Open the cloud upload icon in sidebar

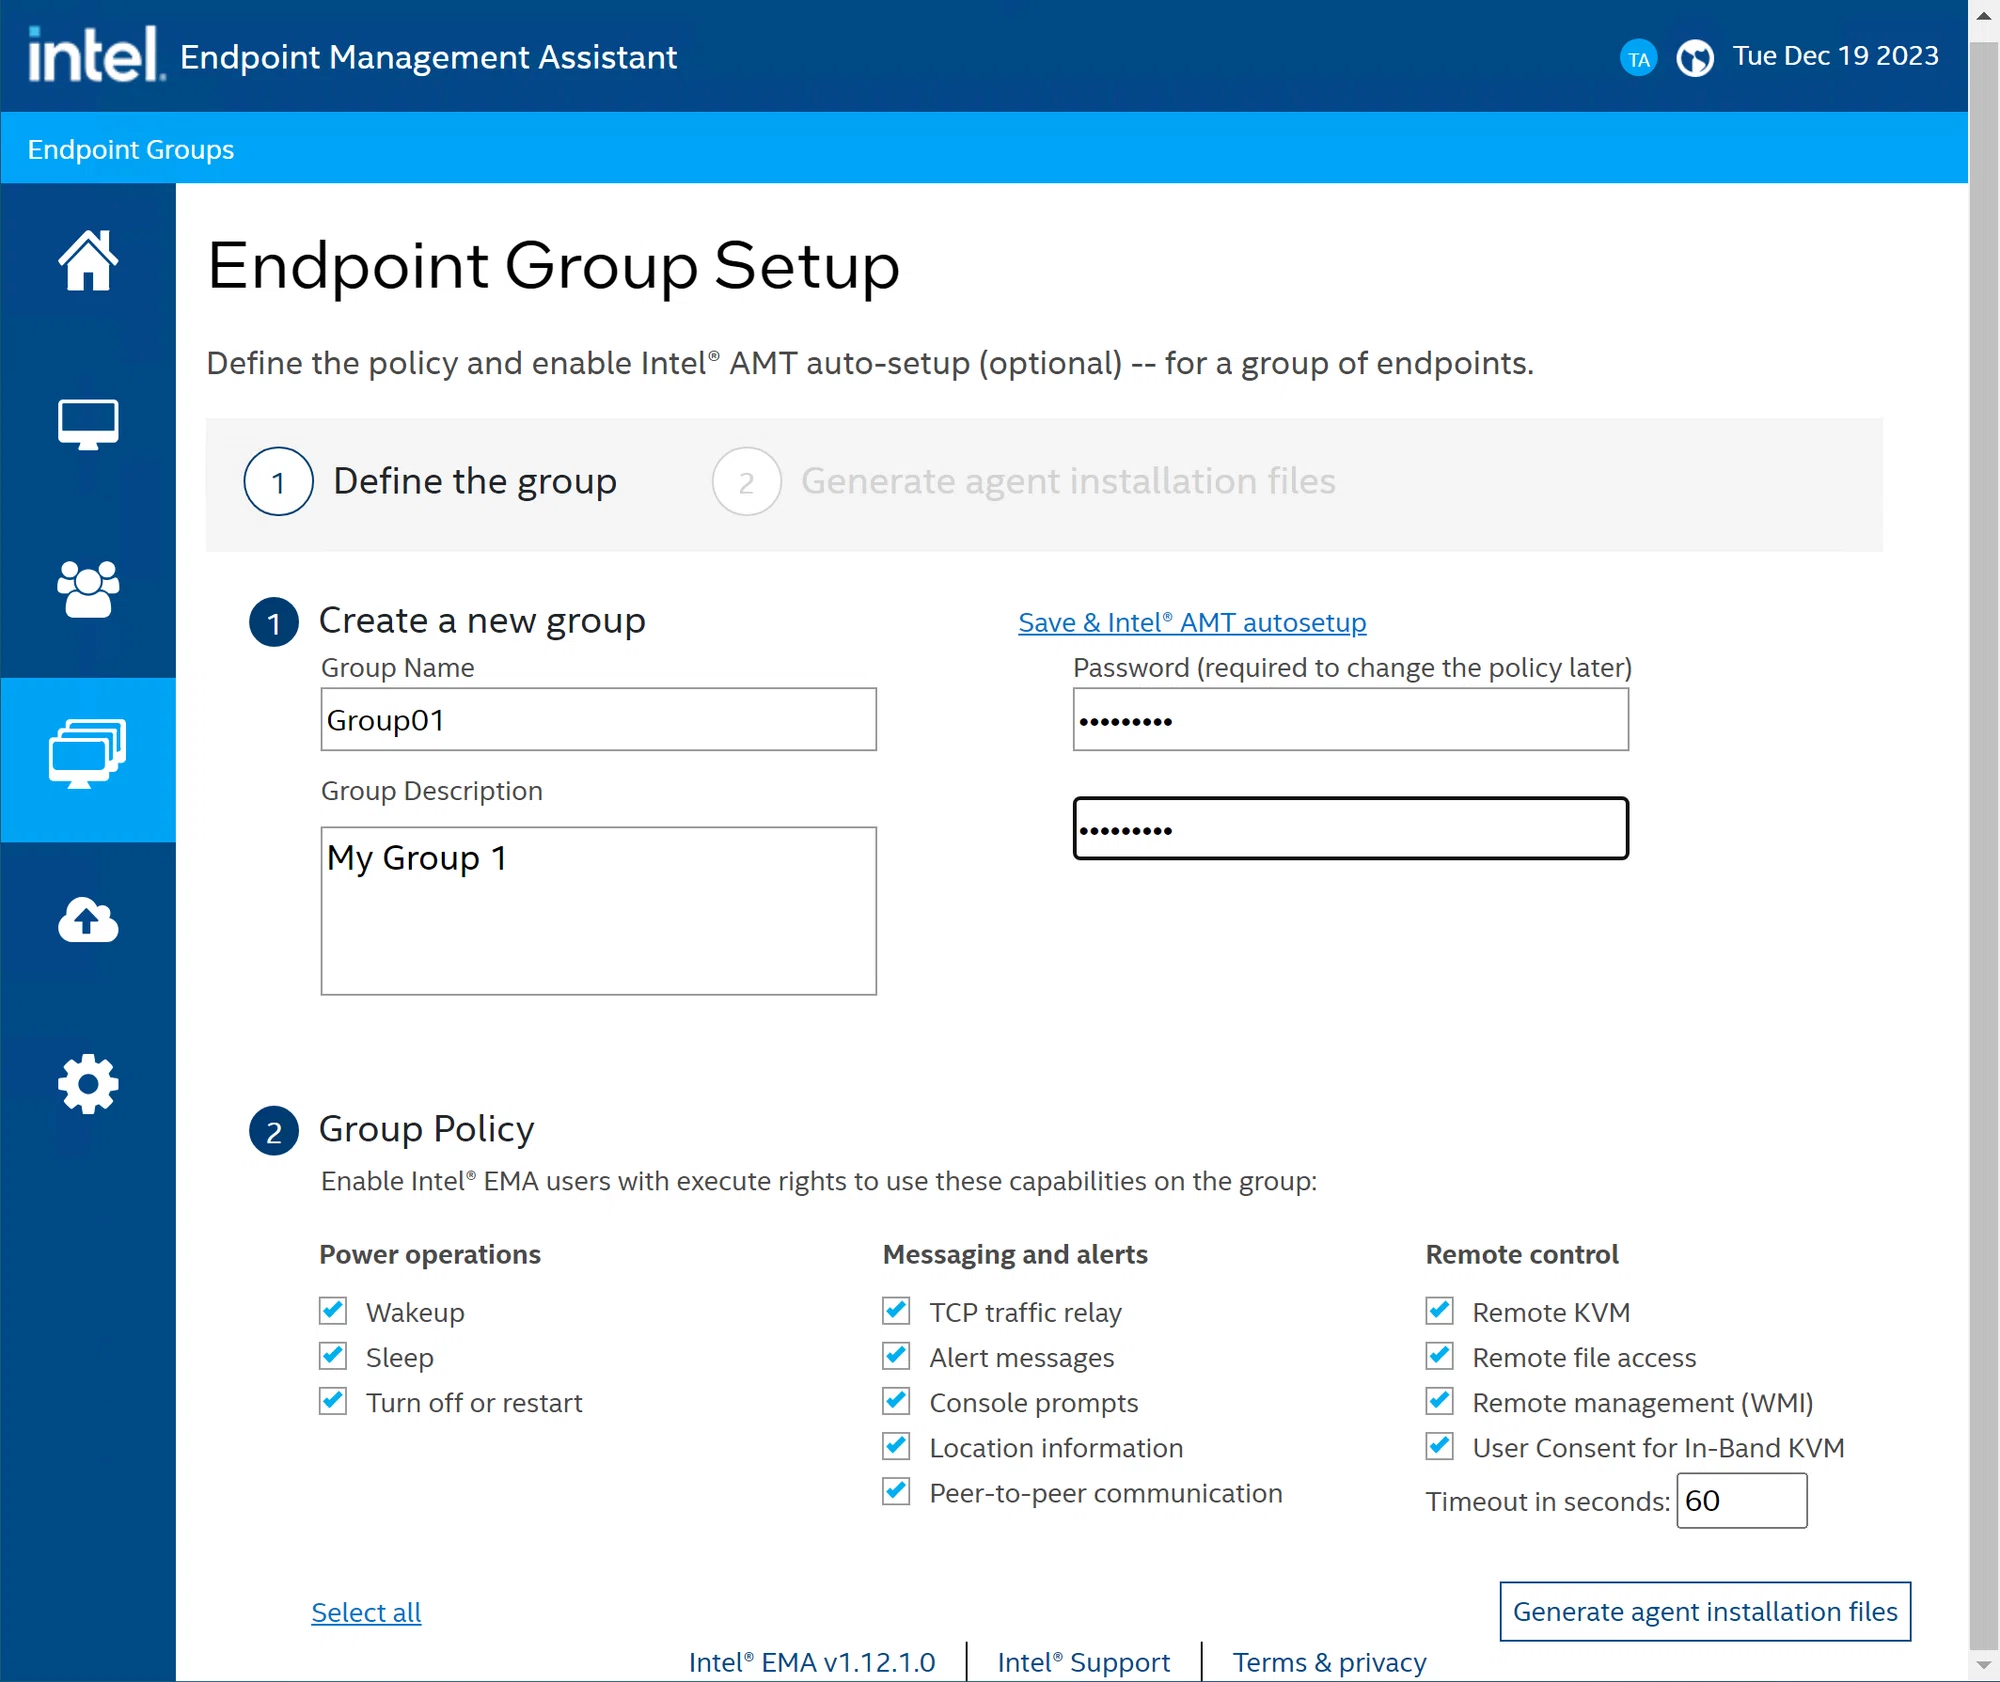click(x=88, y=919)
